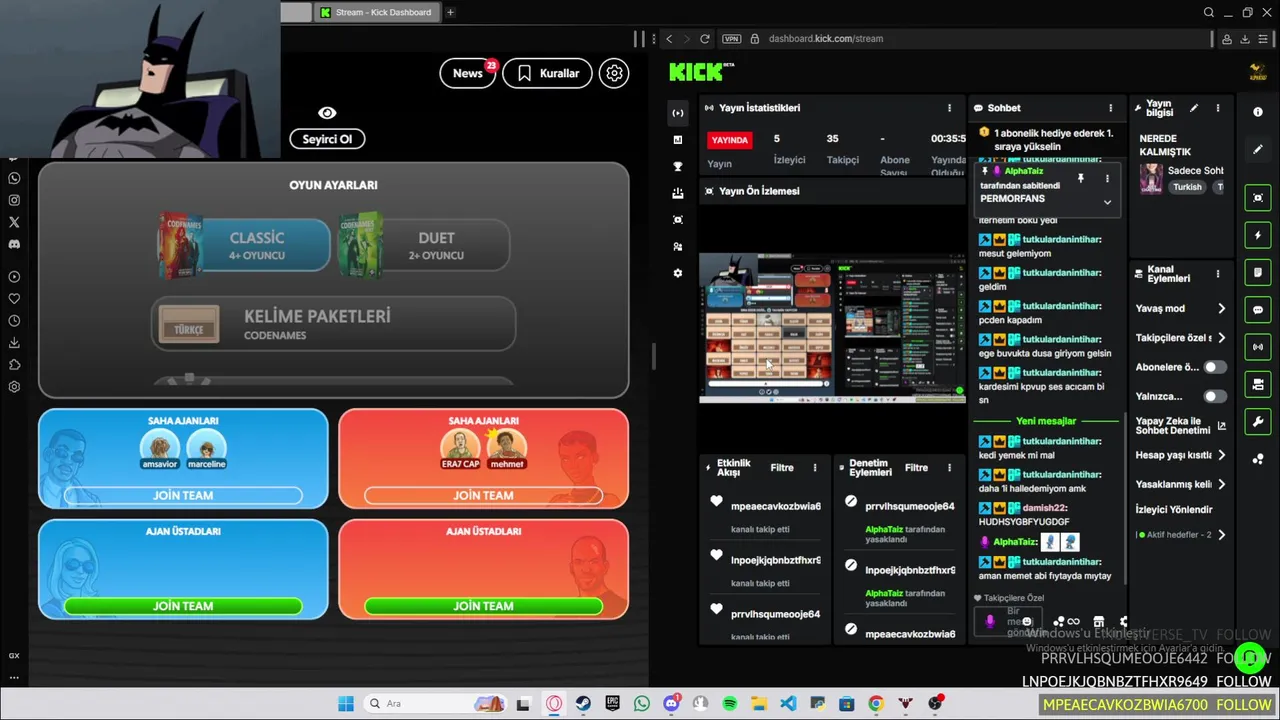Expand Takipçilere özel option
The width and height of the screenshot is (1280, 720).
coord(1221,338)
